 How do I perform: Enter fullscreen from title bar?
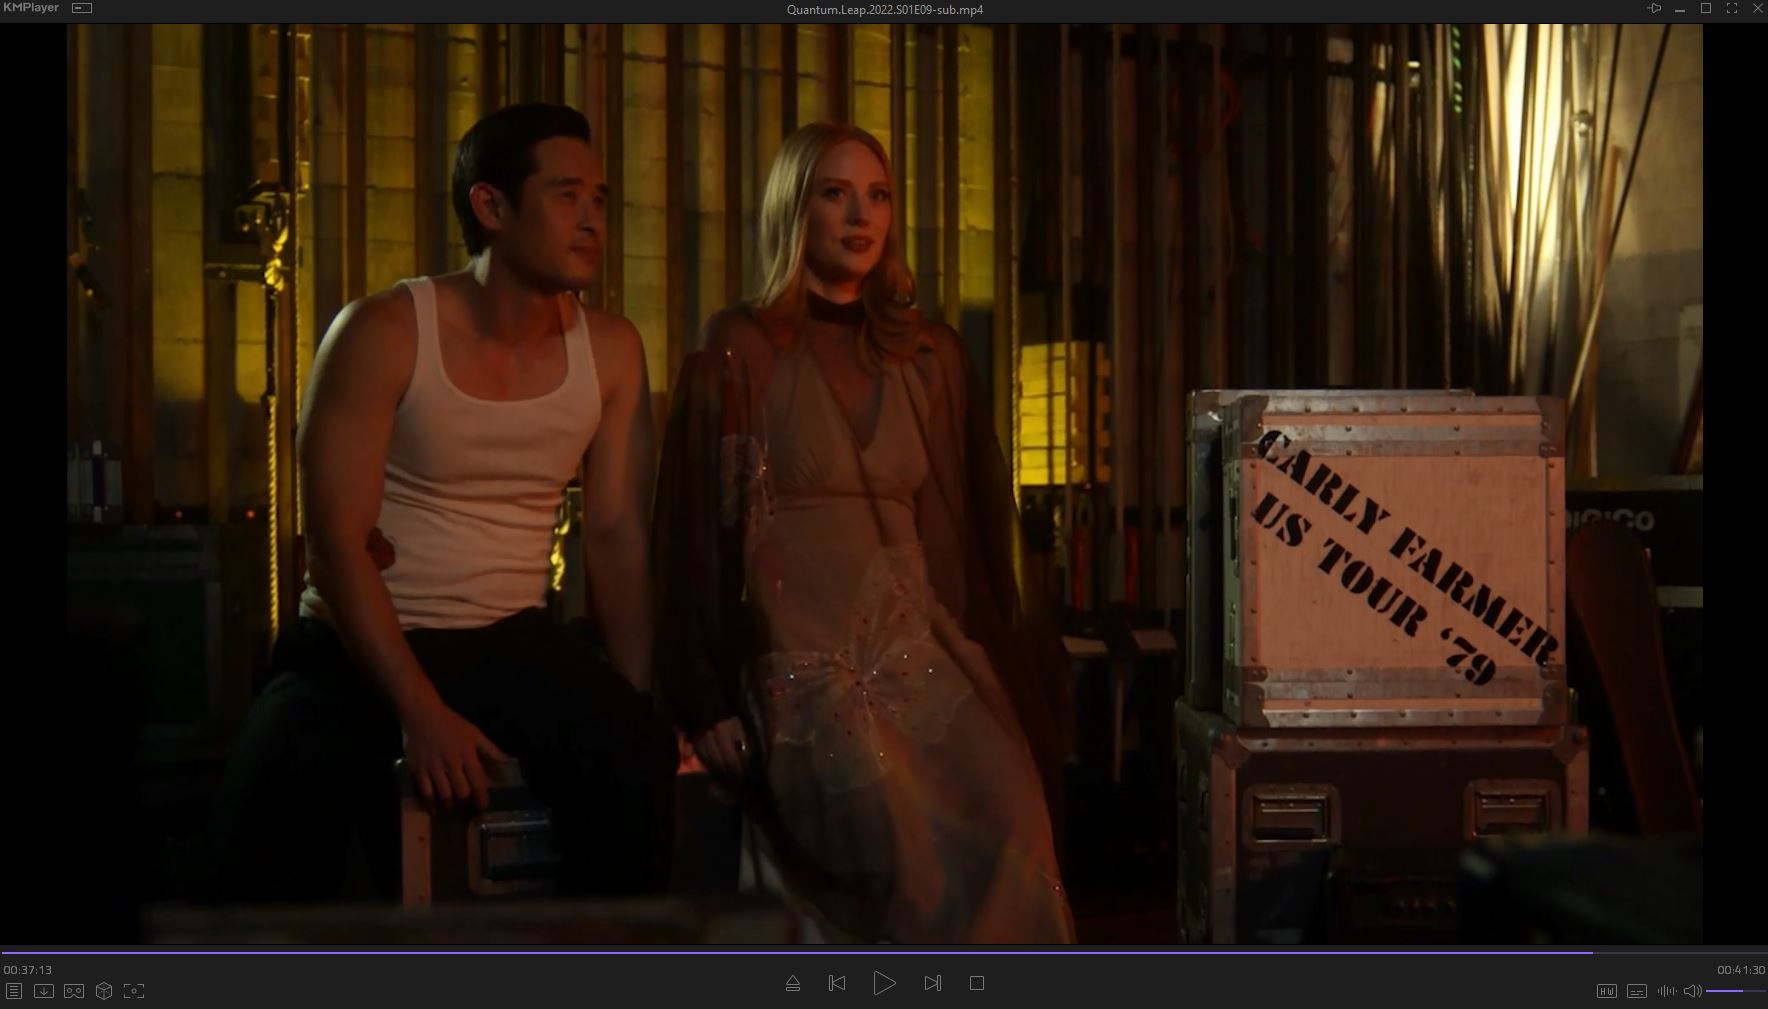tap(1732, 8)
